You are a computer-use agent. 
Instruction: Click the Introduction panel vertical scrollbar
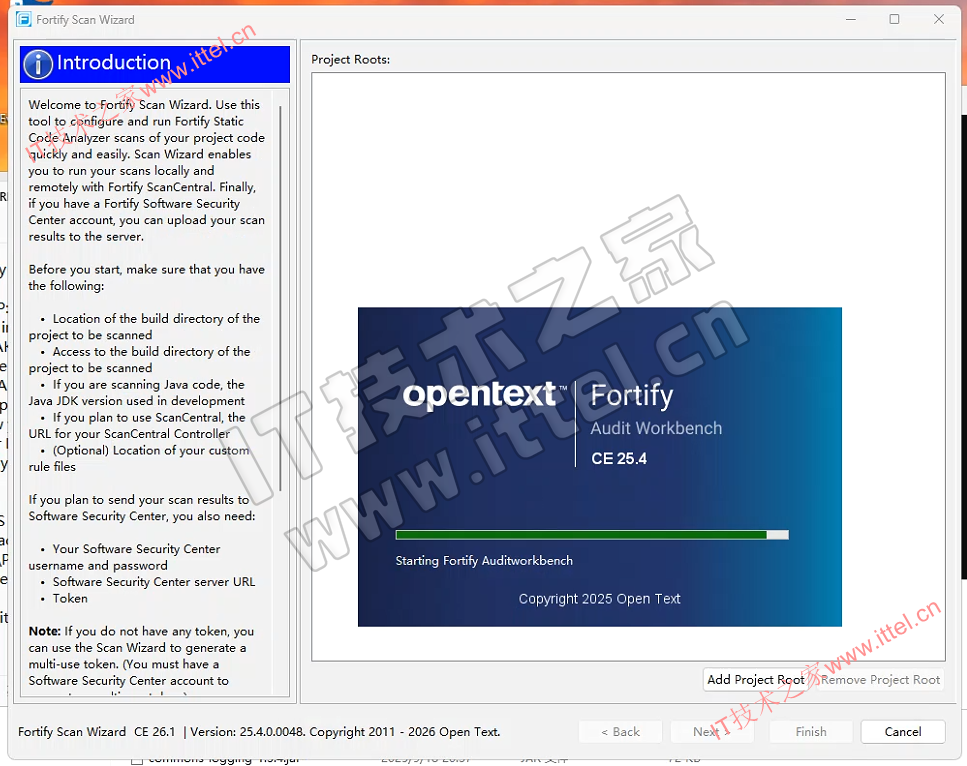pyautogui.click(x=282, y=300)
